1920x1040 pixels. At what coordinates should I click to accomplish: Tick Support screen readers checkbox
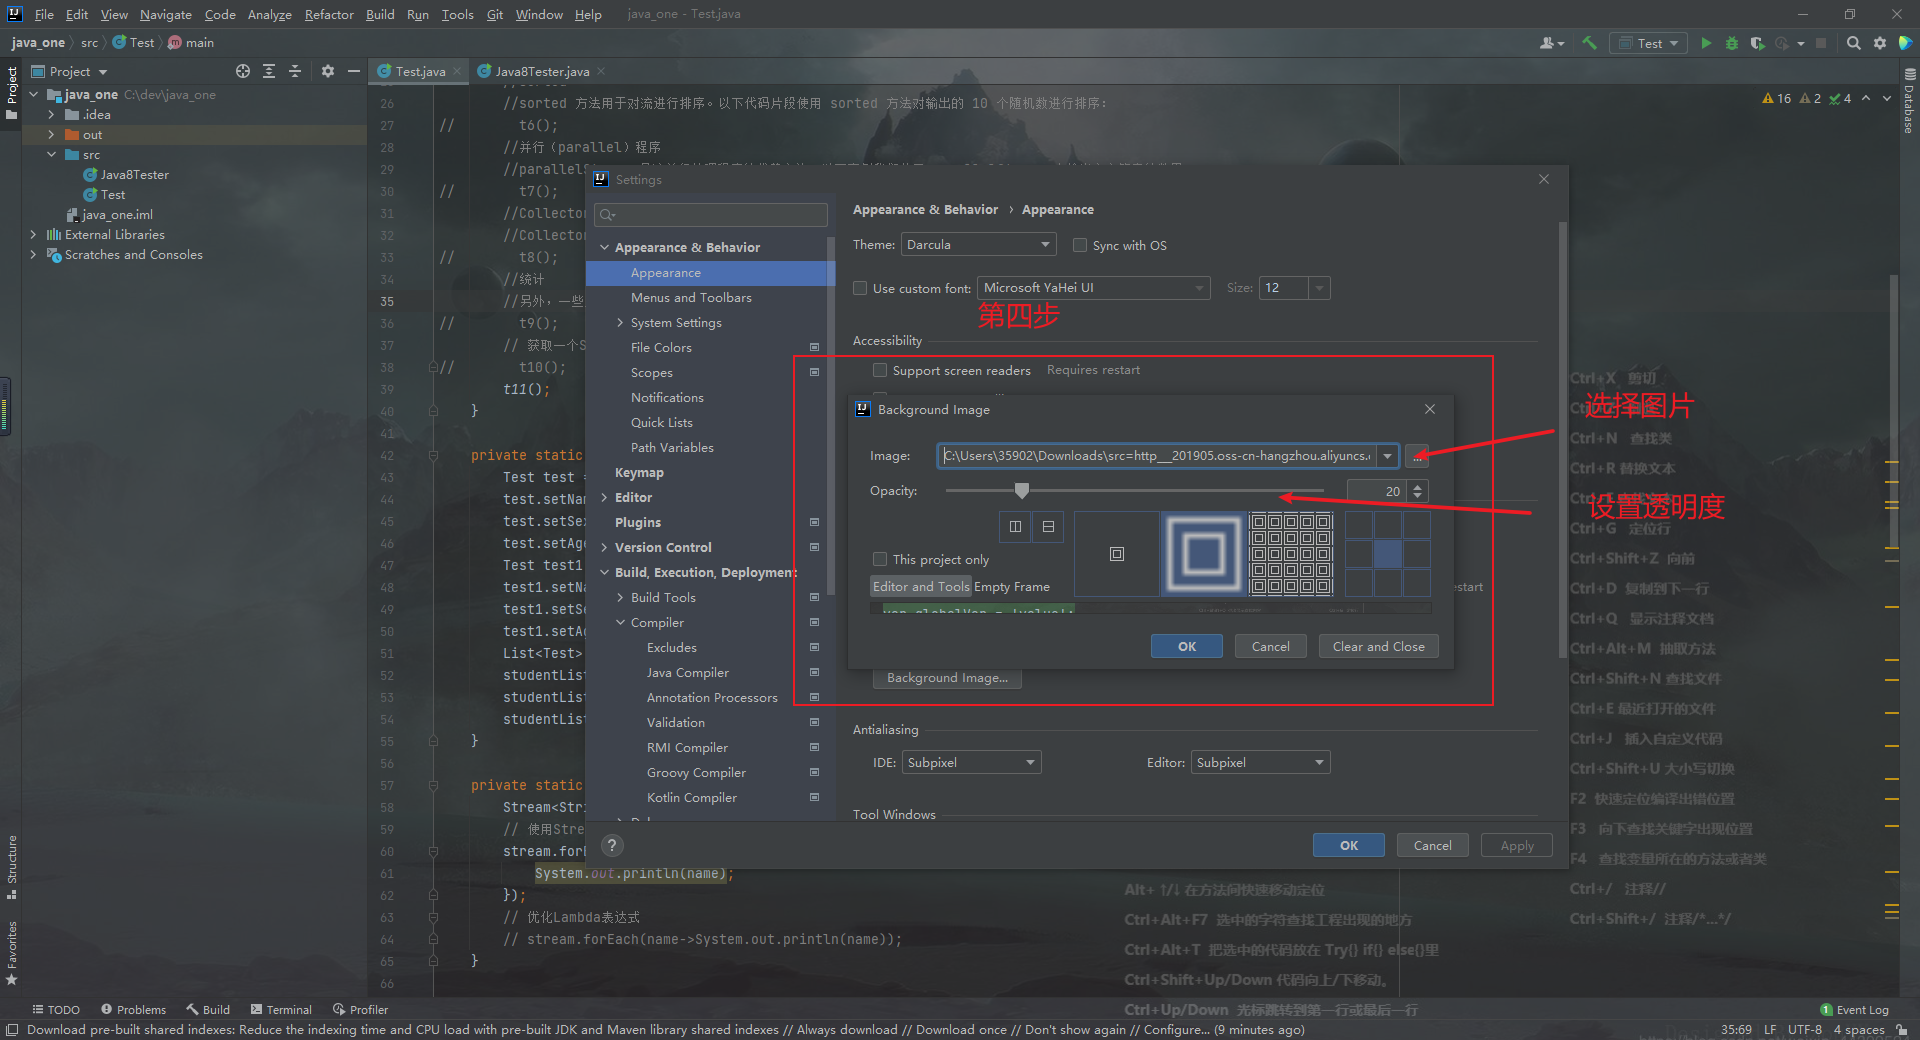click(x=880, y=370)
